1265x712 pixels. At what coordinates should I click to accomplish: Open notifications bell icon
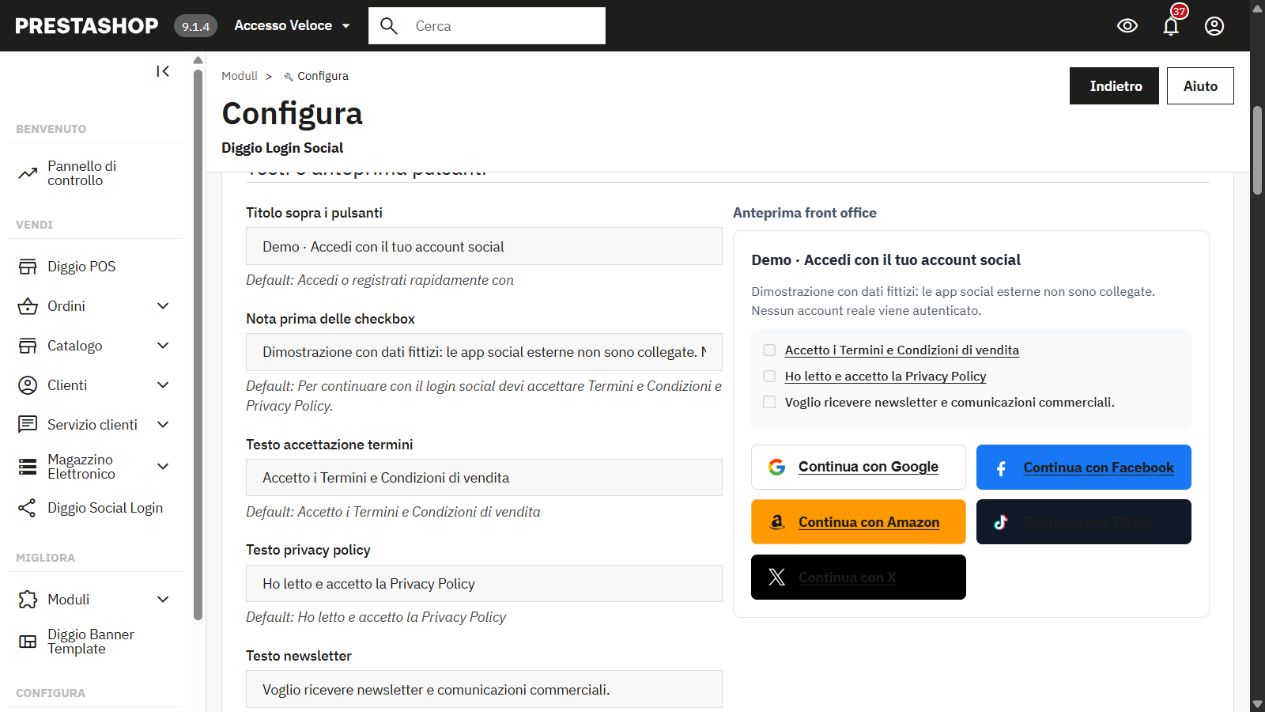(x=1171, y=26)
